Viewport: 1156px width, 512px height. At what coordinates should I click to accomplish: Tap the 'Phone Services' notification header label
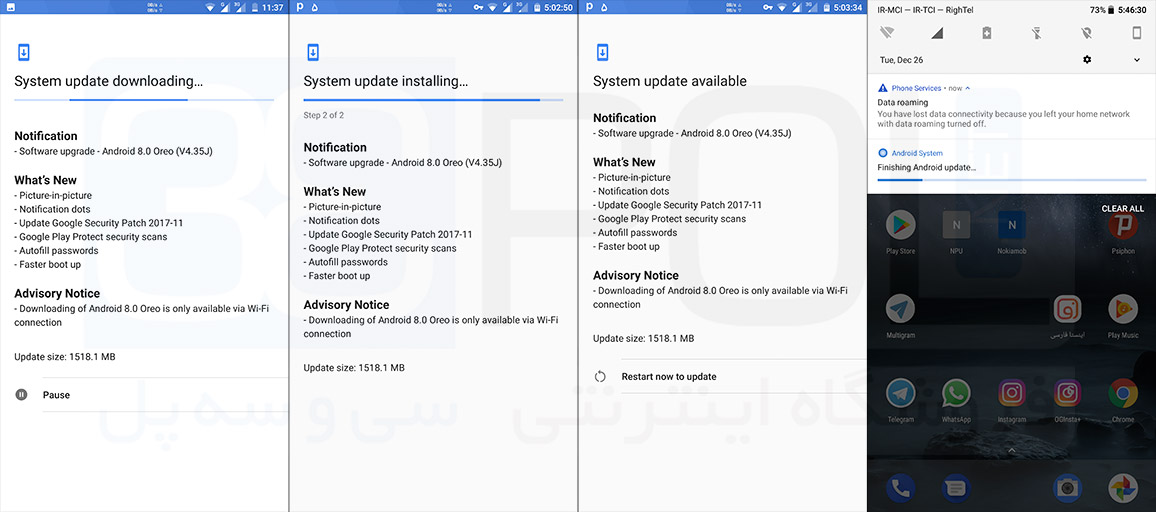click(916, 88)
